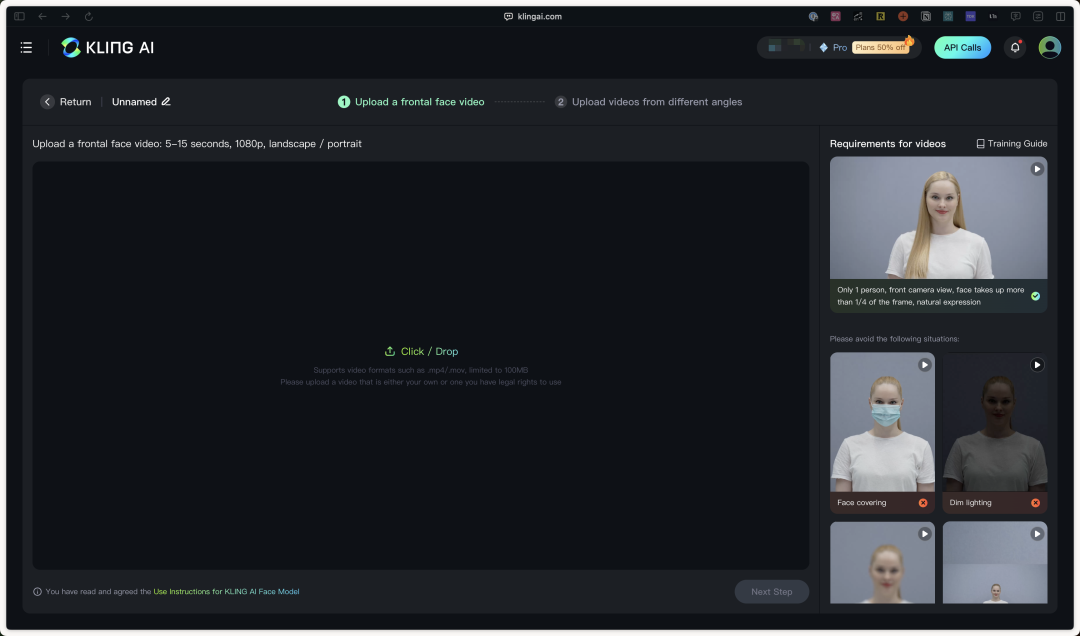
Task: Play the Dim lighting example video
Action: click(1037, 365)
